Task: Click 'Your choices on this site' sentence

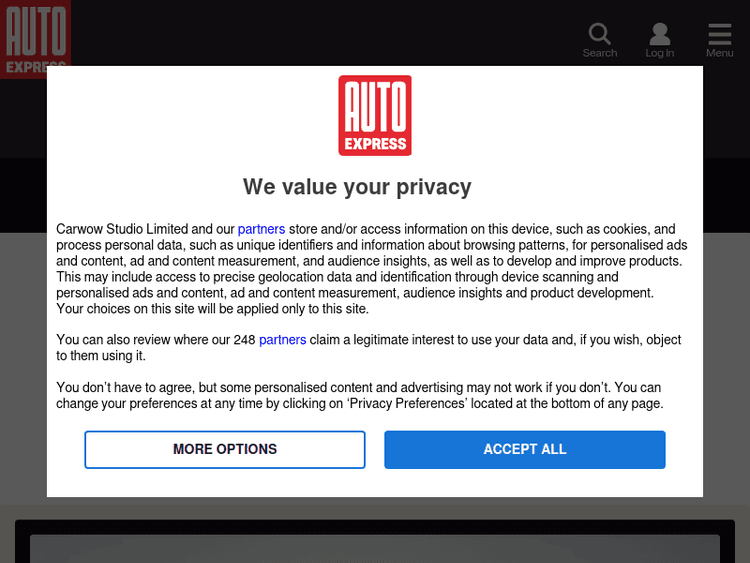Action: point(212,309)
